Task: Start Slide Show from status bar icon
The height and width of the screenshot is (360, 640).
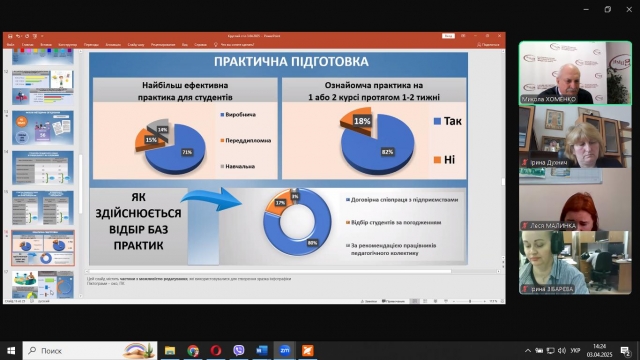Action: [x=446, y=301]
